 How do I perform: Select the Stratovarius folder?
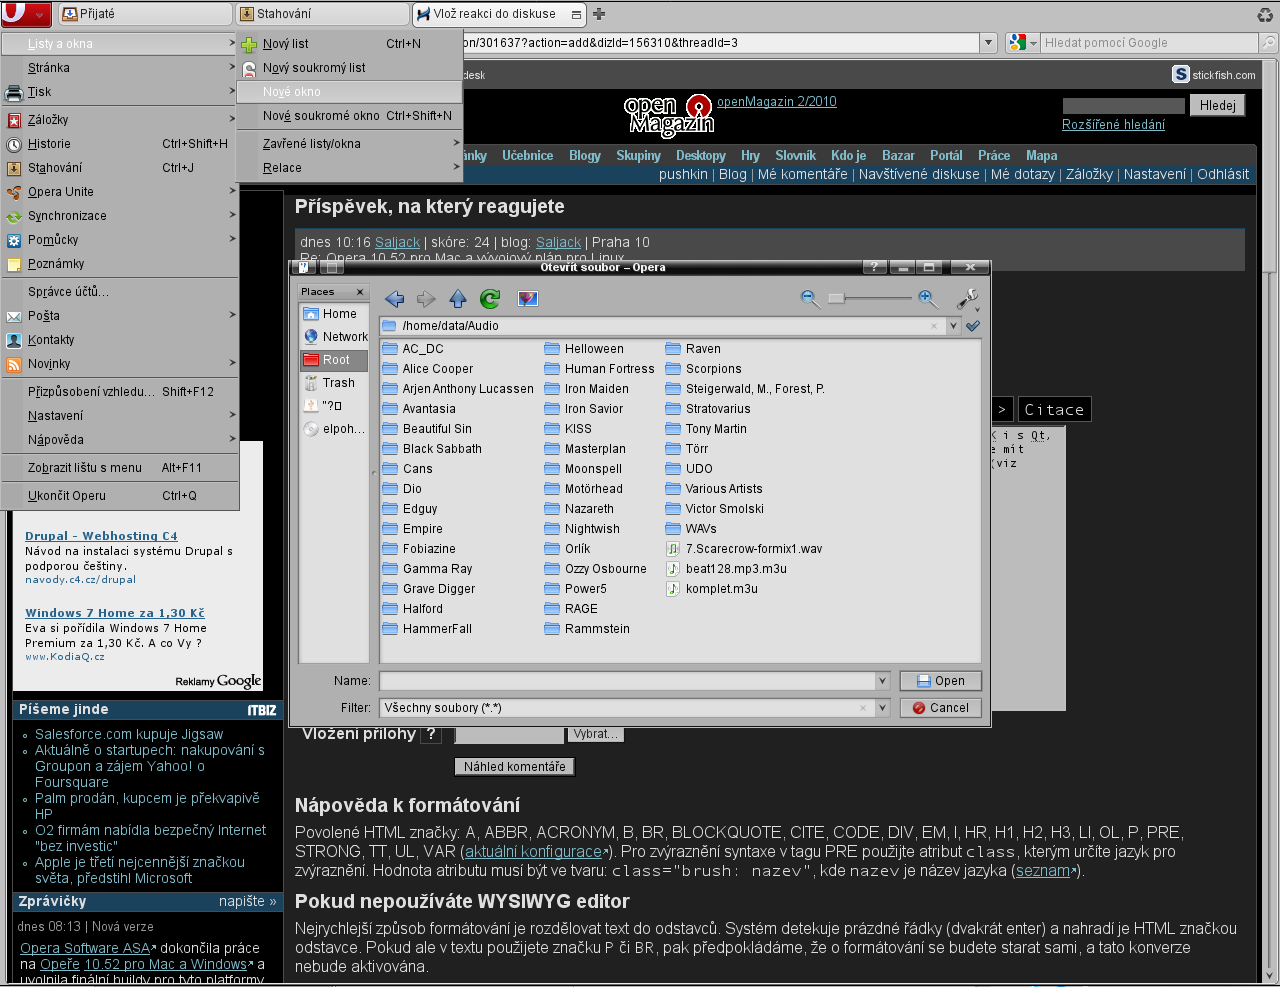[x=707, y=409]
